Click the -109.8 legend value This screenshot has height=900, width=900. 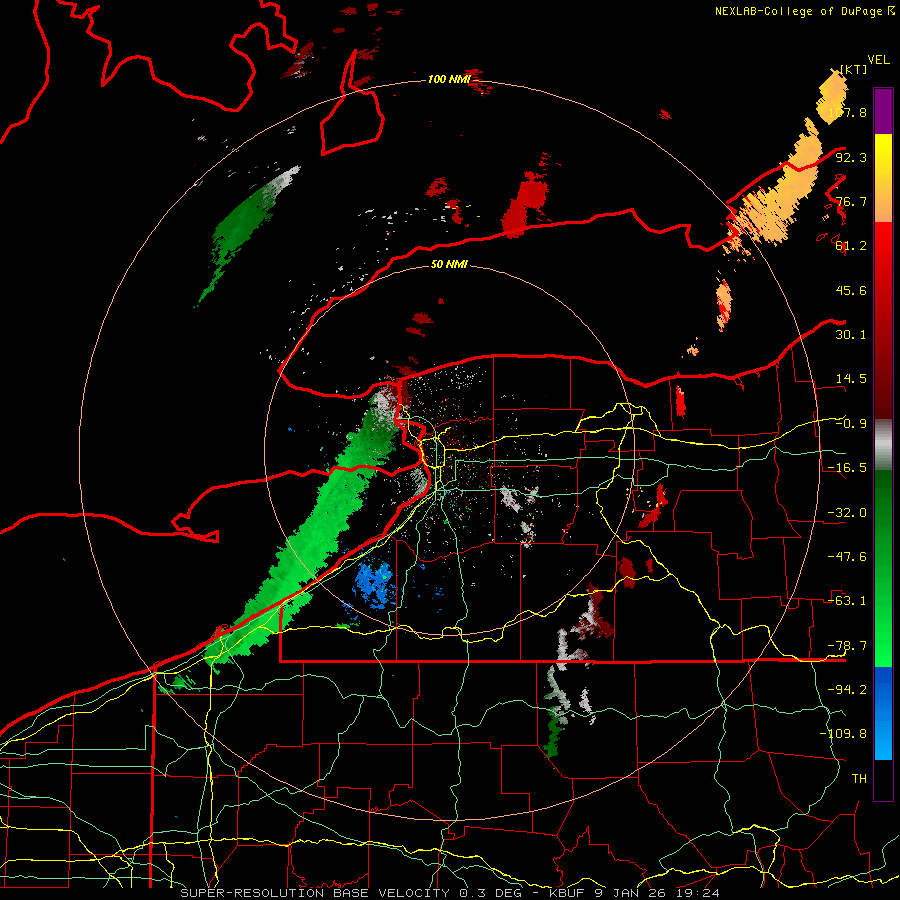tap(843, 734)
